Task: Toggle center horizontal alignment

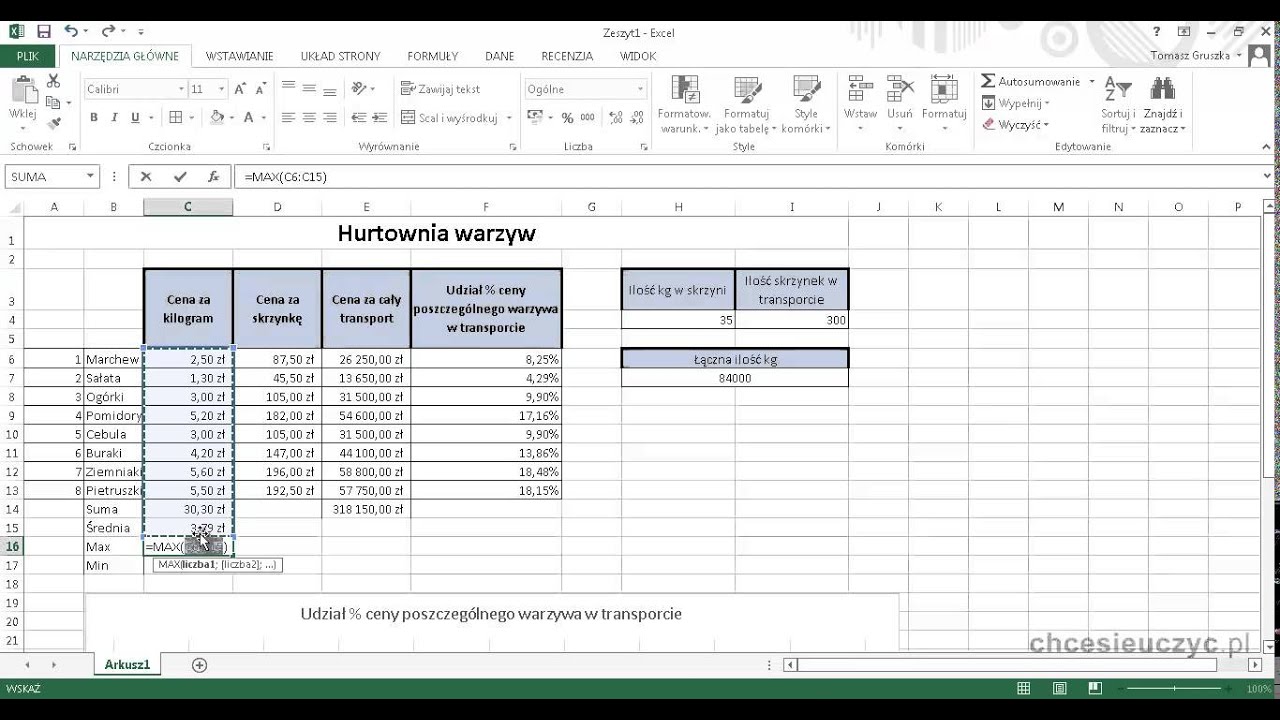Action: (309, 118)
